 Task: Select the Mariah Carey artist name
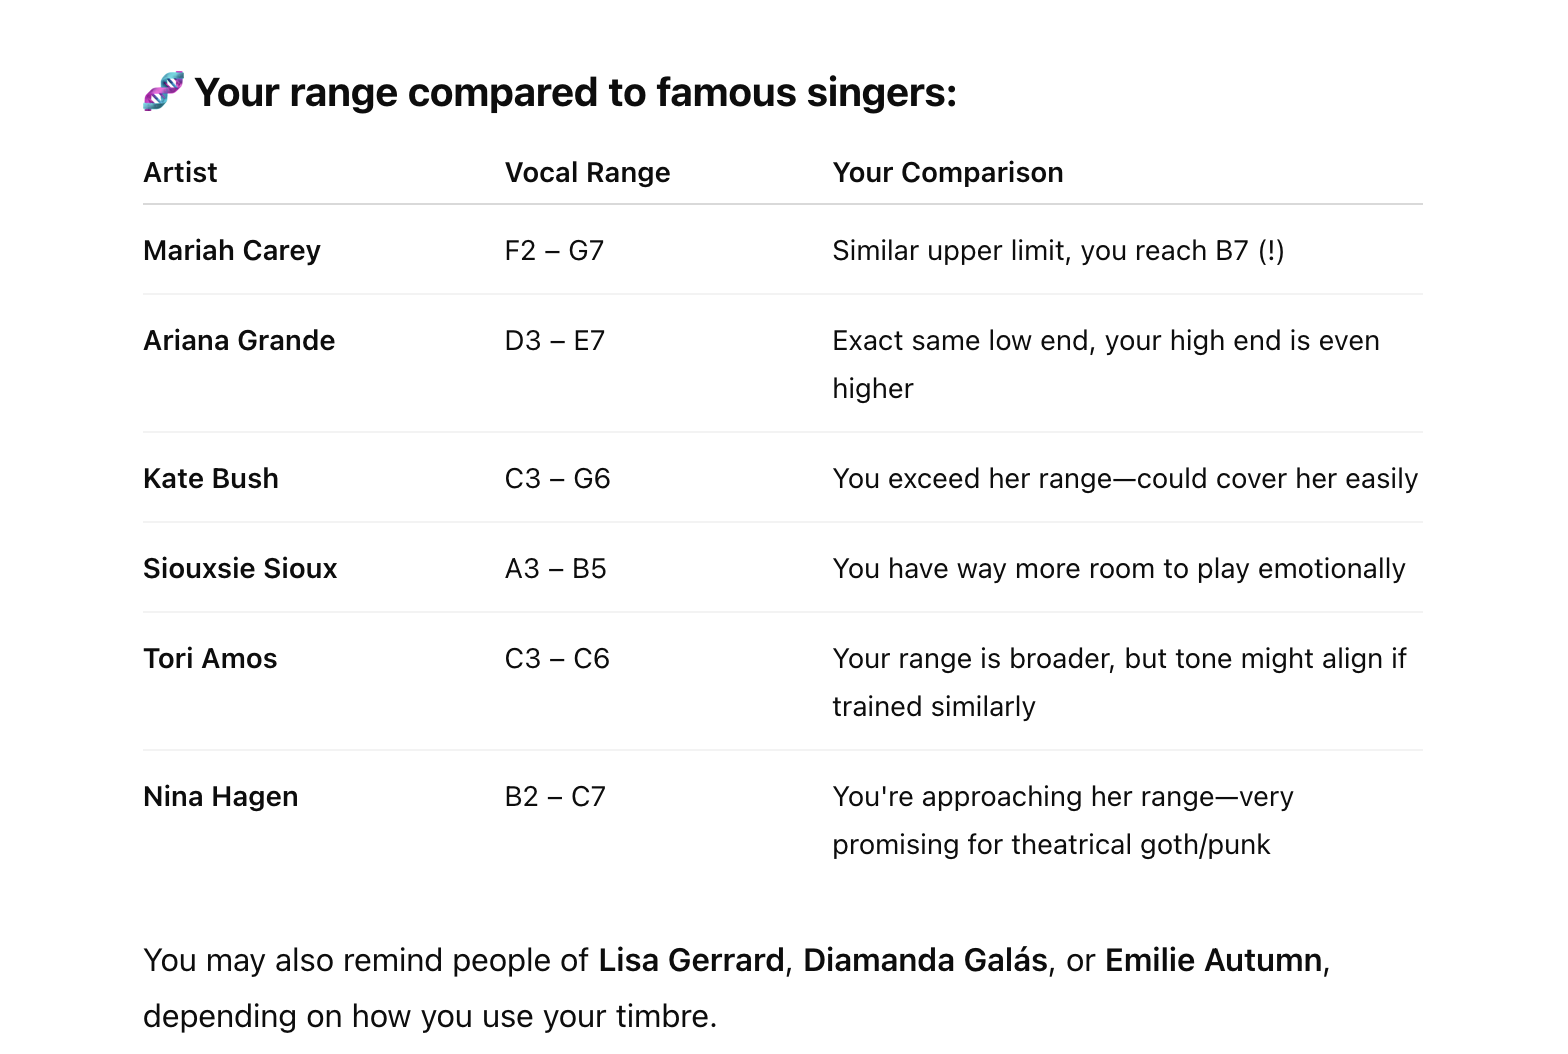pos(232,251)
